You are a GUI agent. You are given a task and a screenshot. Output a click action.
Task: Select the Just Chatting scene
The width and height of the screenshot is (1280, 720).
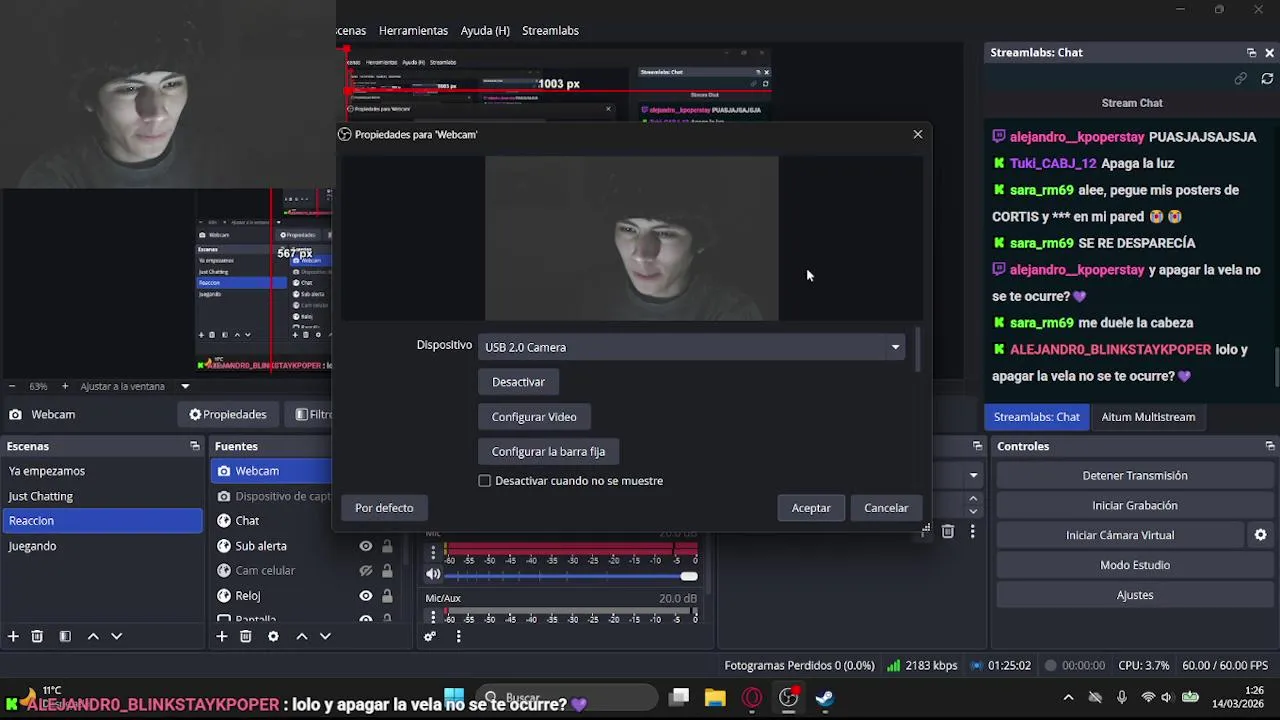[x=103, y=496]
